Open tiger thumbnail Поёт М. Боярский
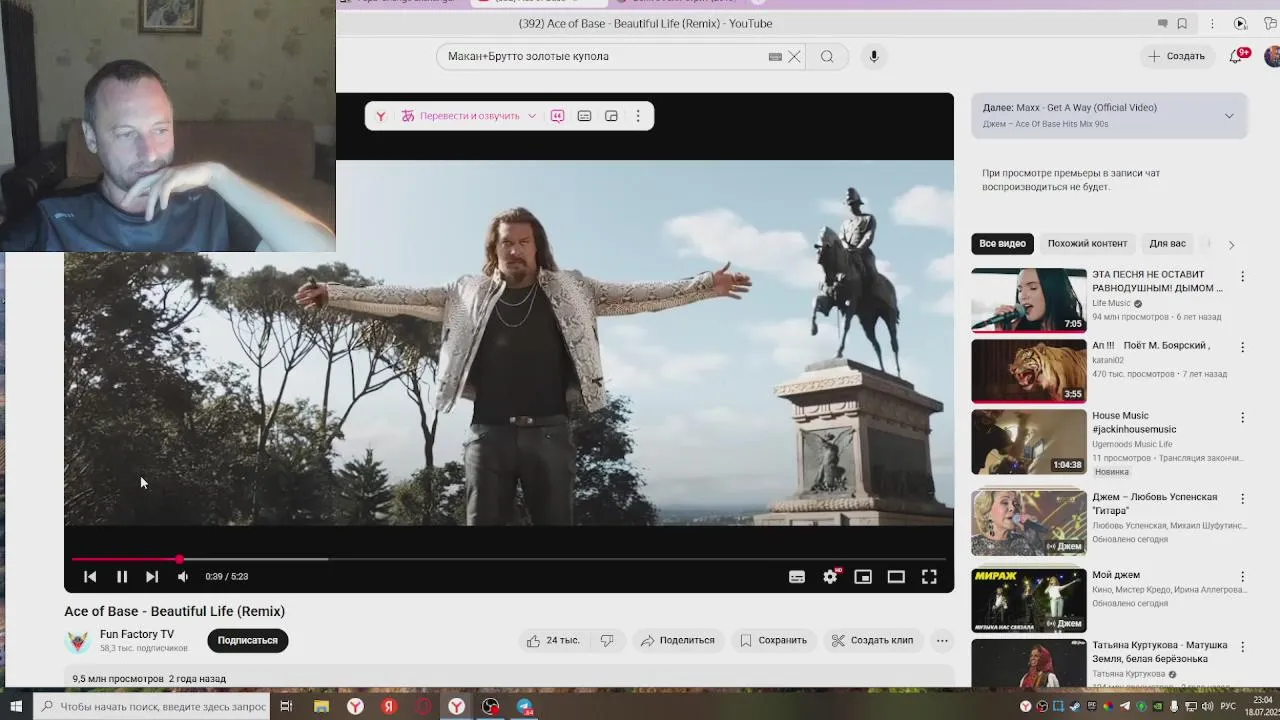Image resolution: width=1280 pixels, height=720 pixels. point(1028,371)
